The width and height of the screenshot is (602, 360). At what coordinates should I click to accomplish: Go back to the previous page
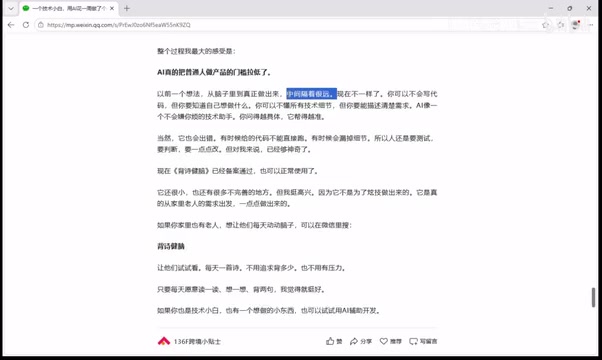[x=11, y=25]
